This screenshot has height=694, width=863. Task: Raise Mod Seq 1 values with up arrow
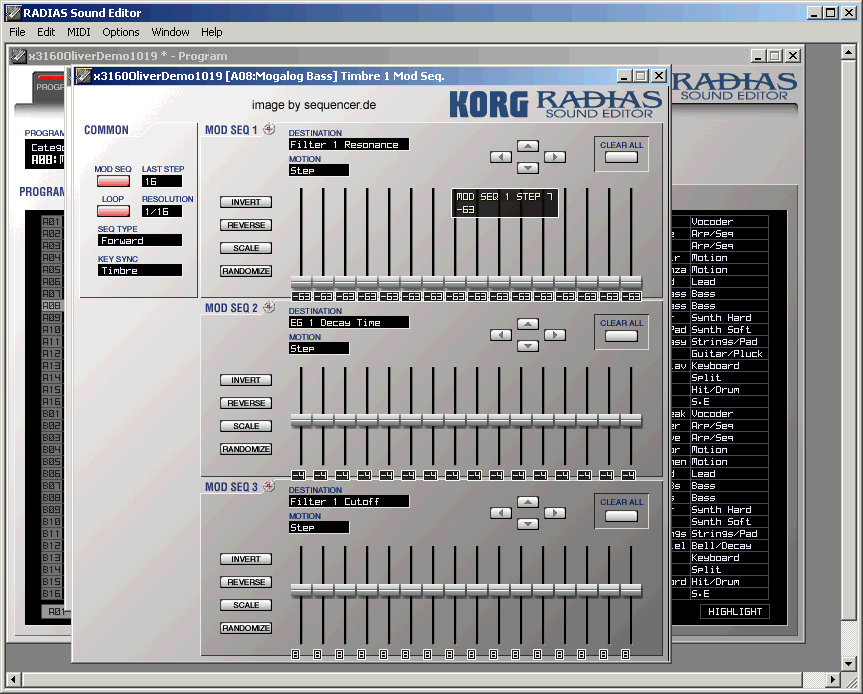point(528,146)
